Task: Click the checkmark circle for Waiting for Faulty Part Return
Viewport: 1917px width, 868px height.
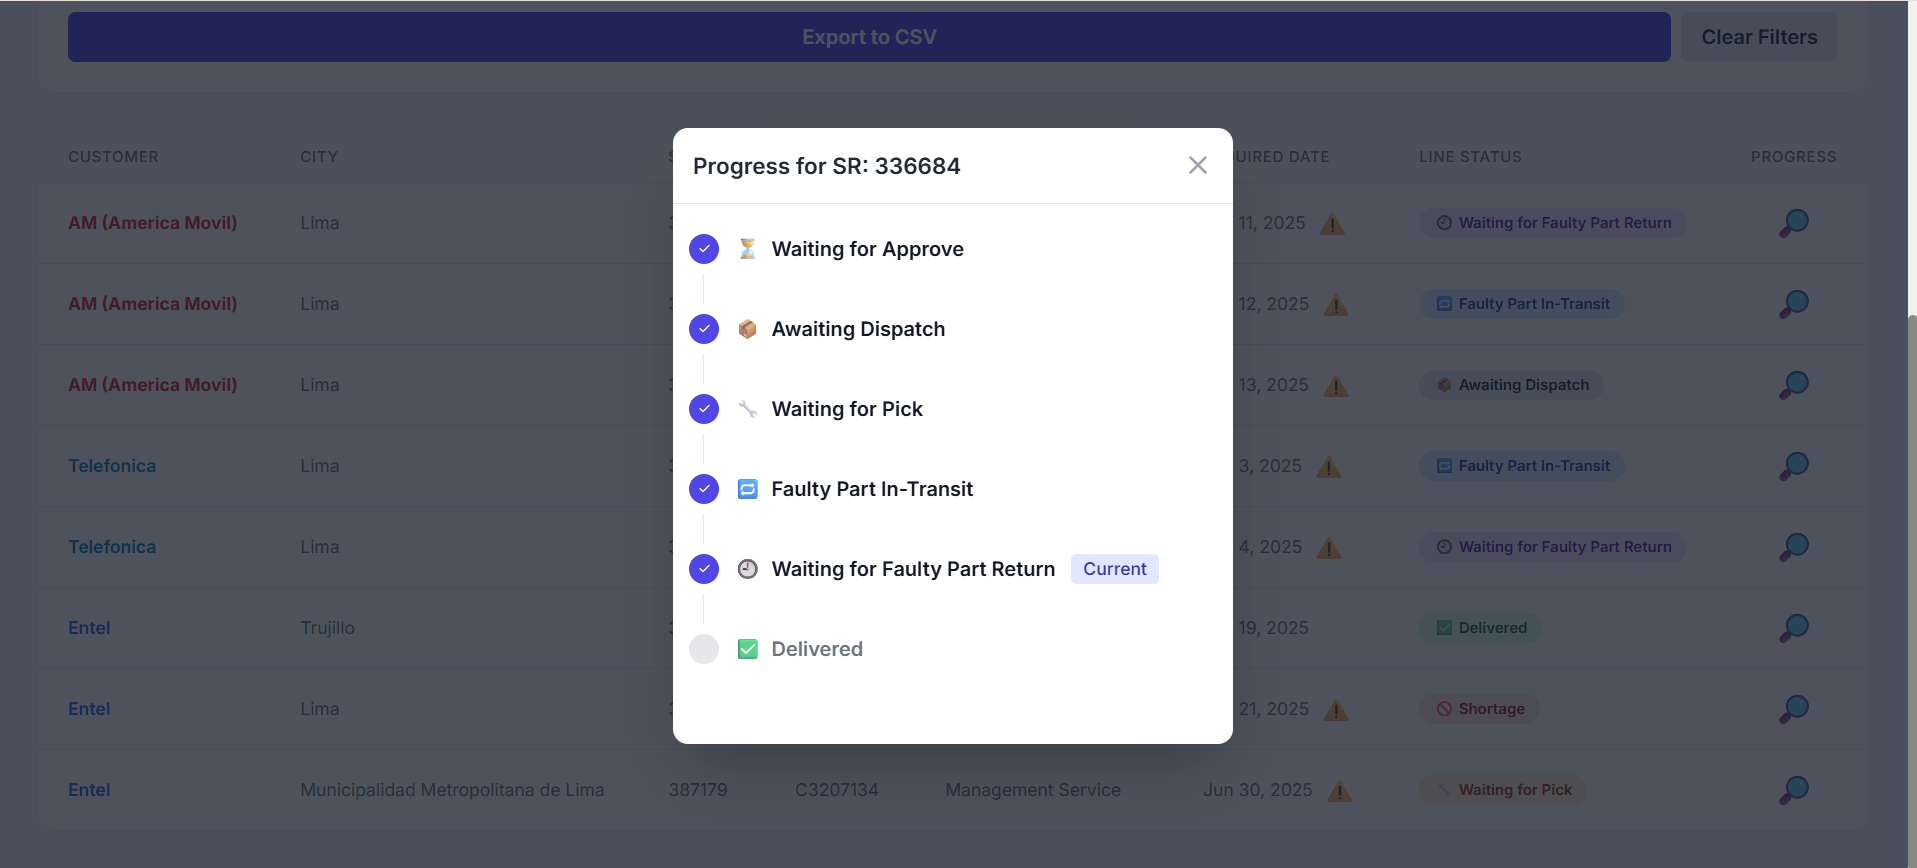Action: pos(704,569)
